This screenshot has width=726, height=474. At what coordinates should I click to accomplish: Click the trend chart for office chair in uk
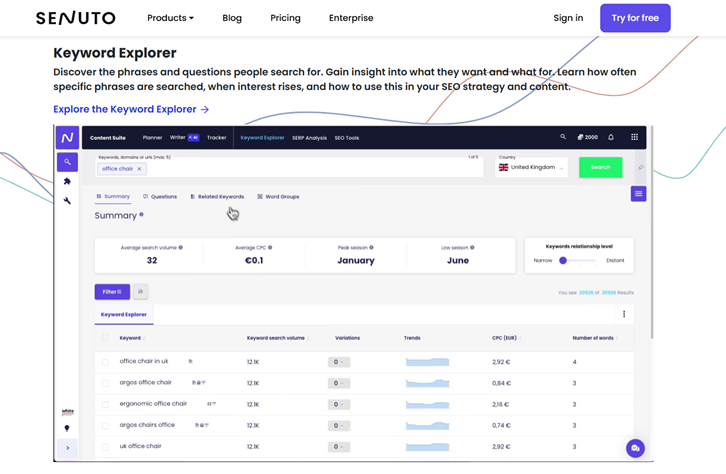point(427,362)
